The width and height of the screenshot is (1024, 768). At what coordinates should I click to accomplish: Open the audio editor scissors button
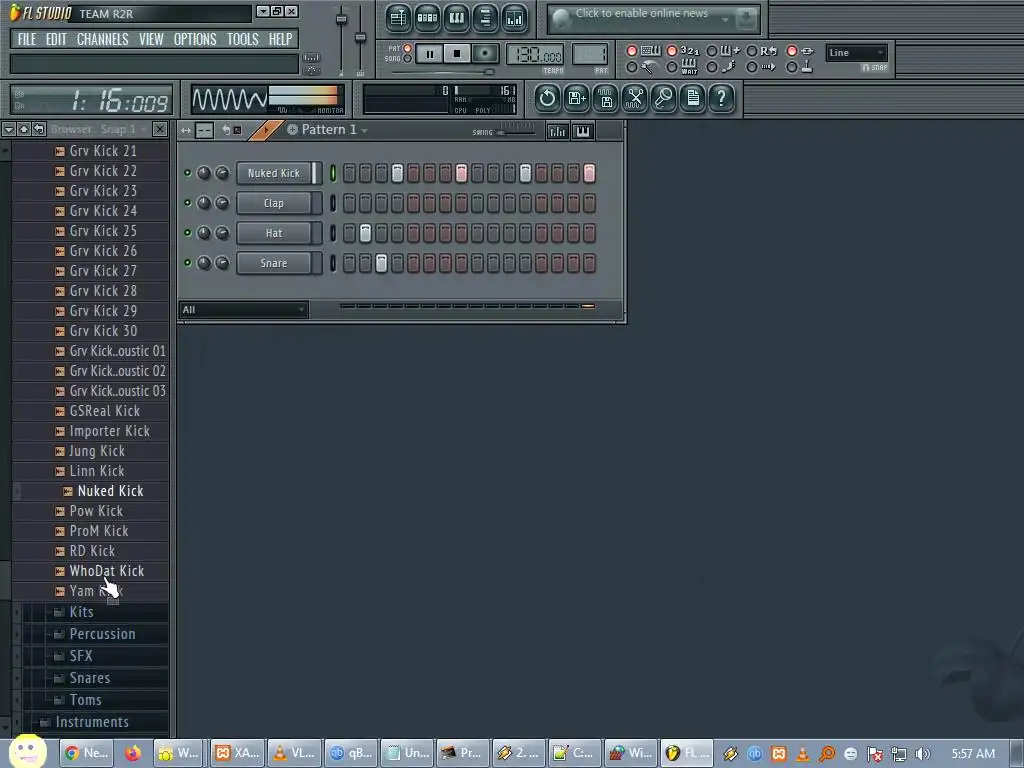point(635,99)
